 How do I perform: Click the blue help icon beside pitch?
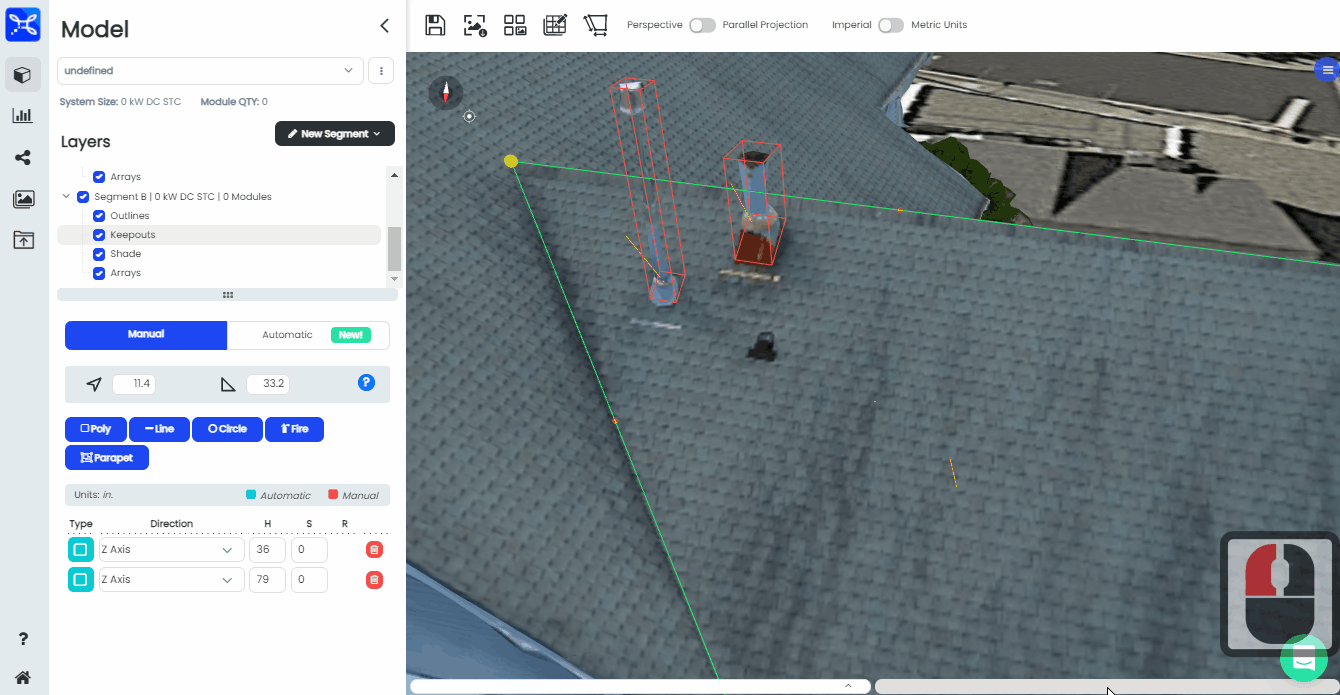367,382
